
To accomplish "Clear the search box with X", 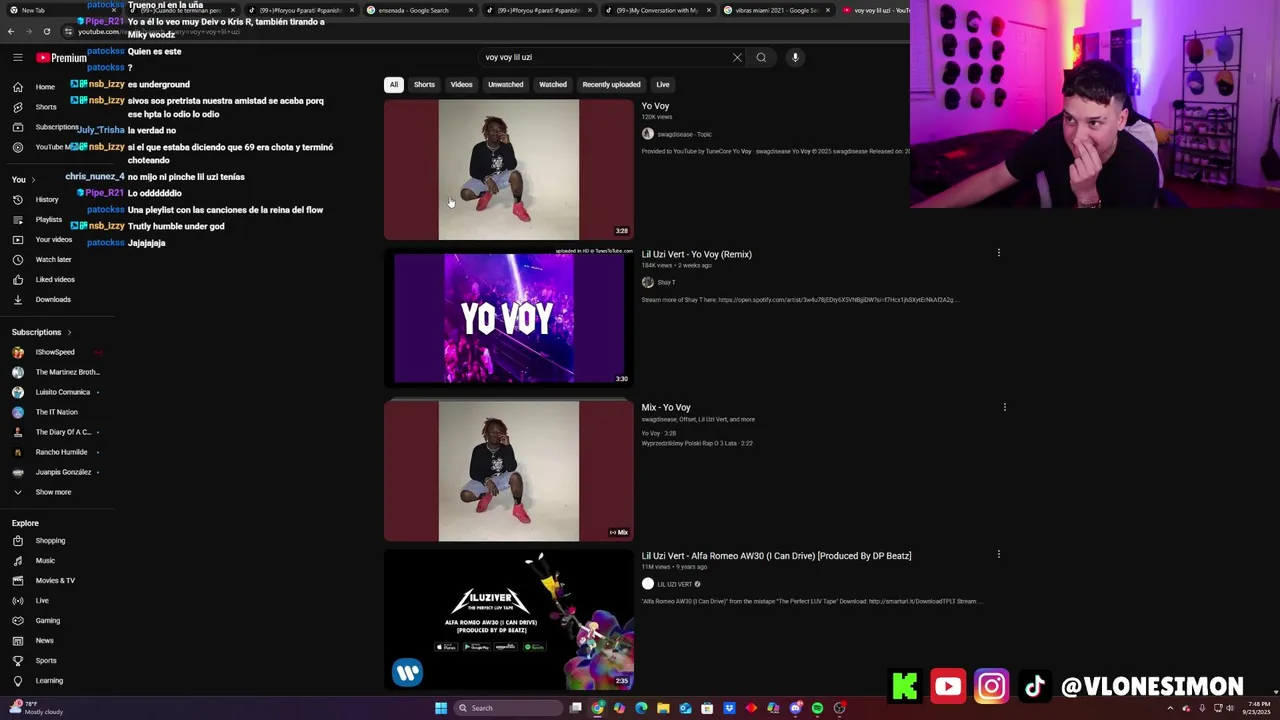I will click(737, 57).
